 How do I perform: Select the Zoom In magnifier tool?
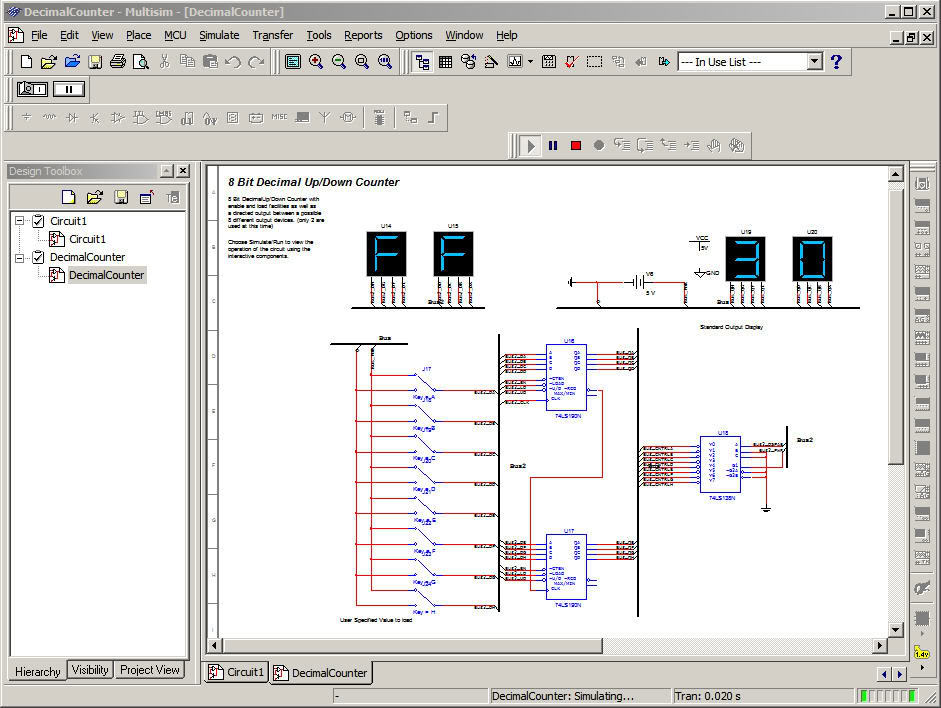(316, 61)
